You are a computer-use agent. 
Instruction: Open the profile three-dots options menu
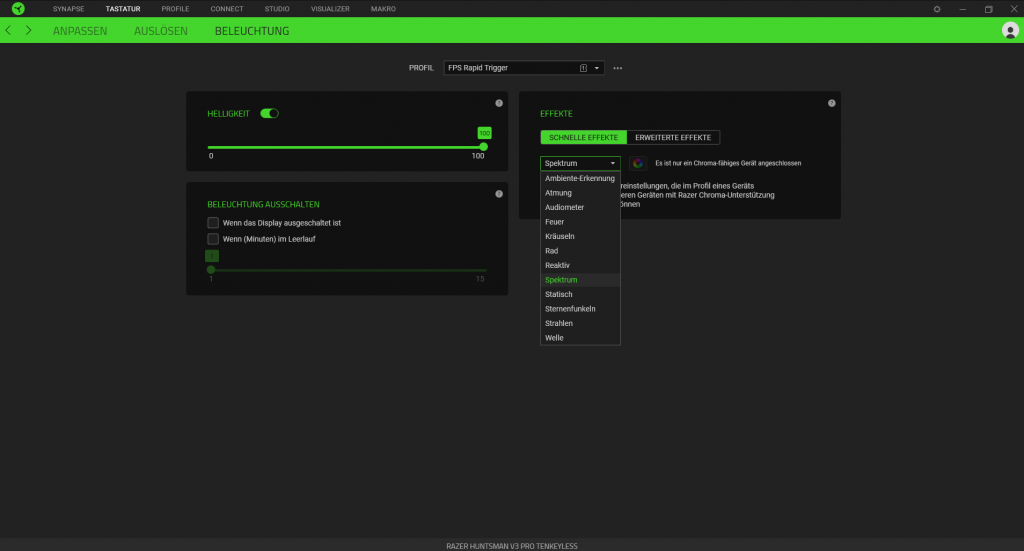(618, 68)
